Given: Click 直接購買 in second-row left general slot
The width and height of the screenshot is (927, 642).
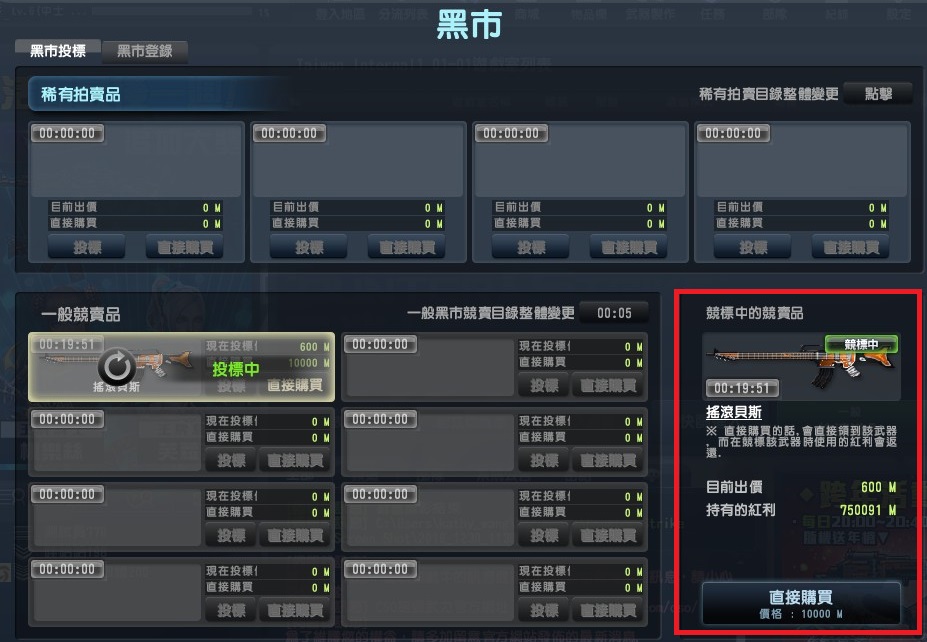Looking at the screenshot, I should click(295, 460).
